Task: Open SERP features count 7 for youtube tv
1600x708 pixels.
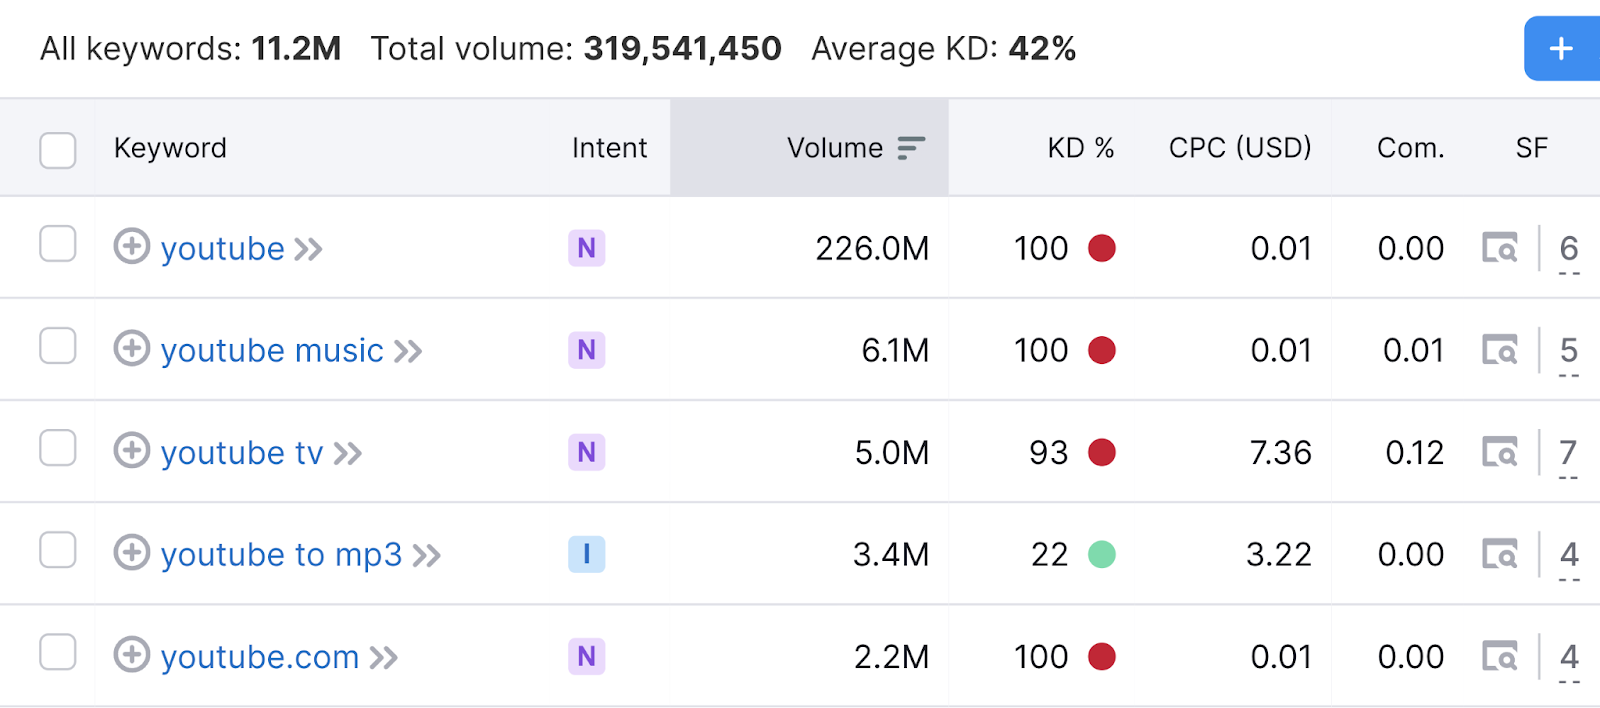Action: tap(1569, 452)
